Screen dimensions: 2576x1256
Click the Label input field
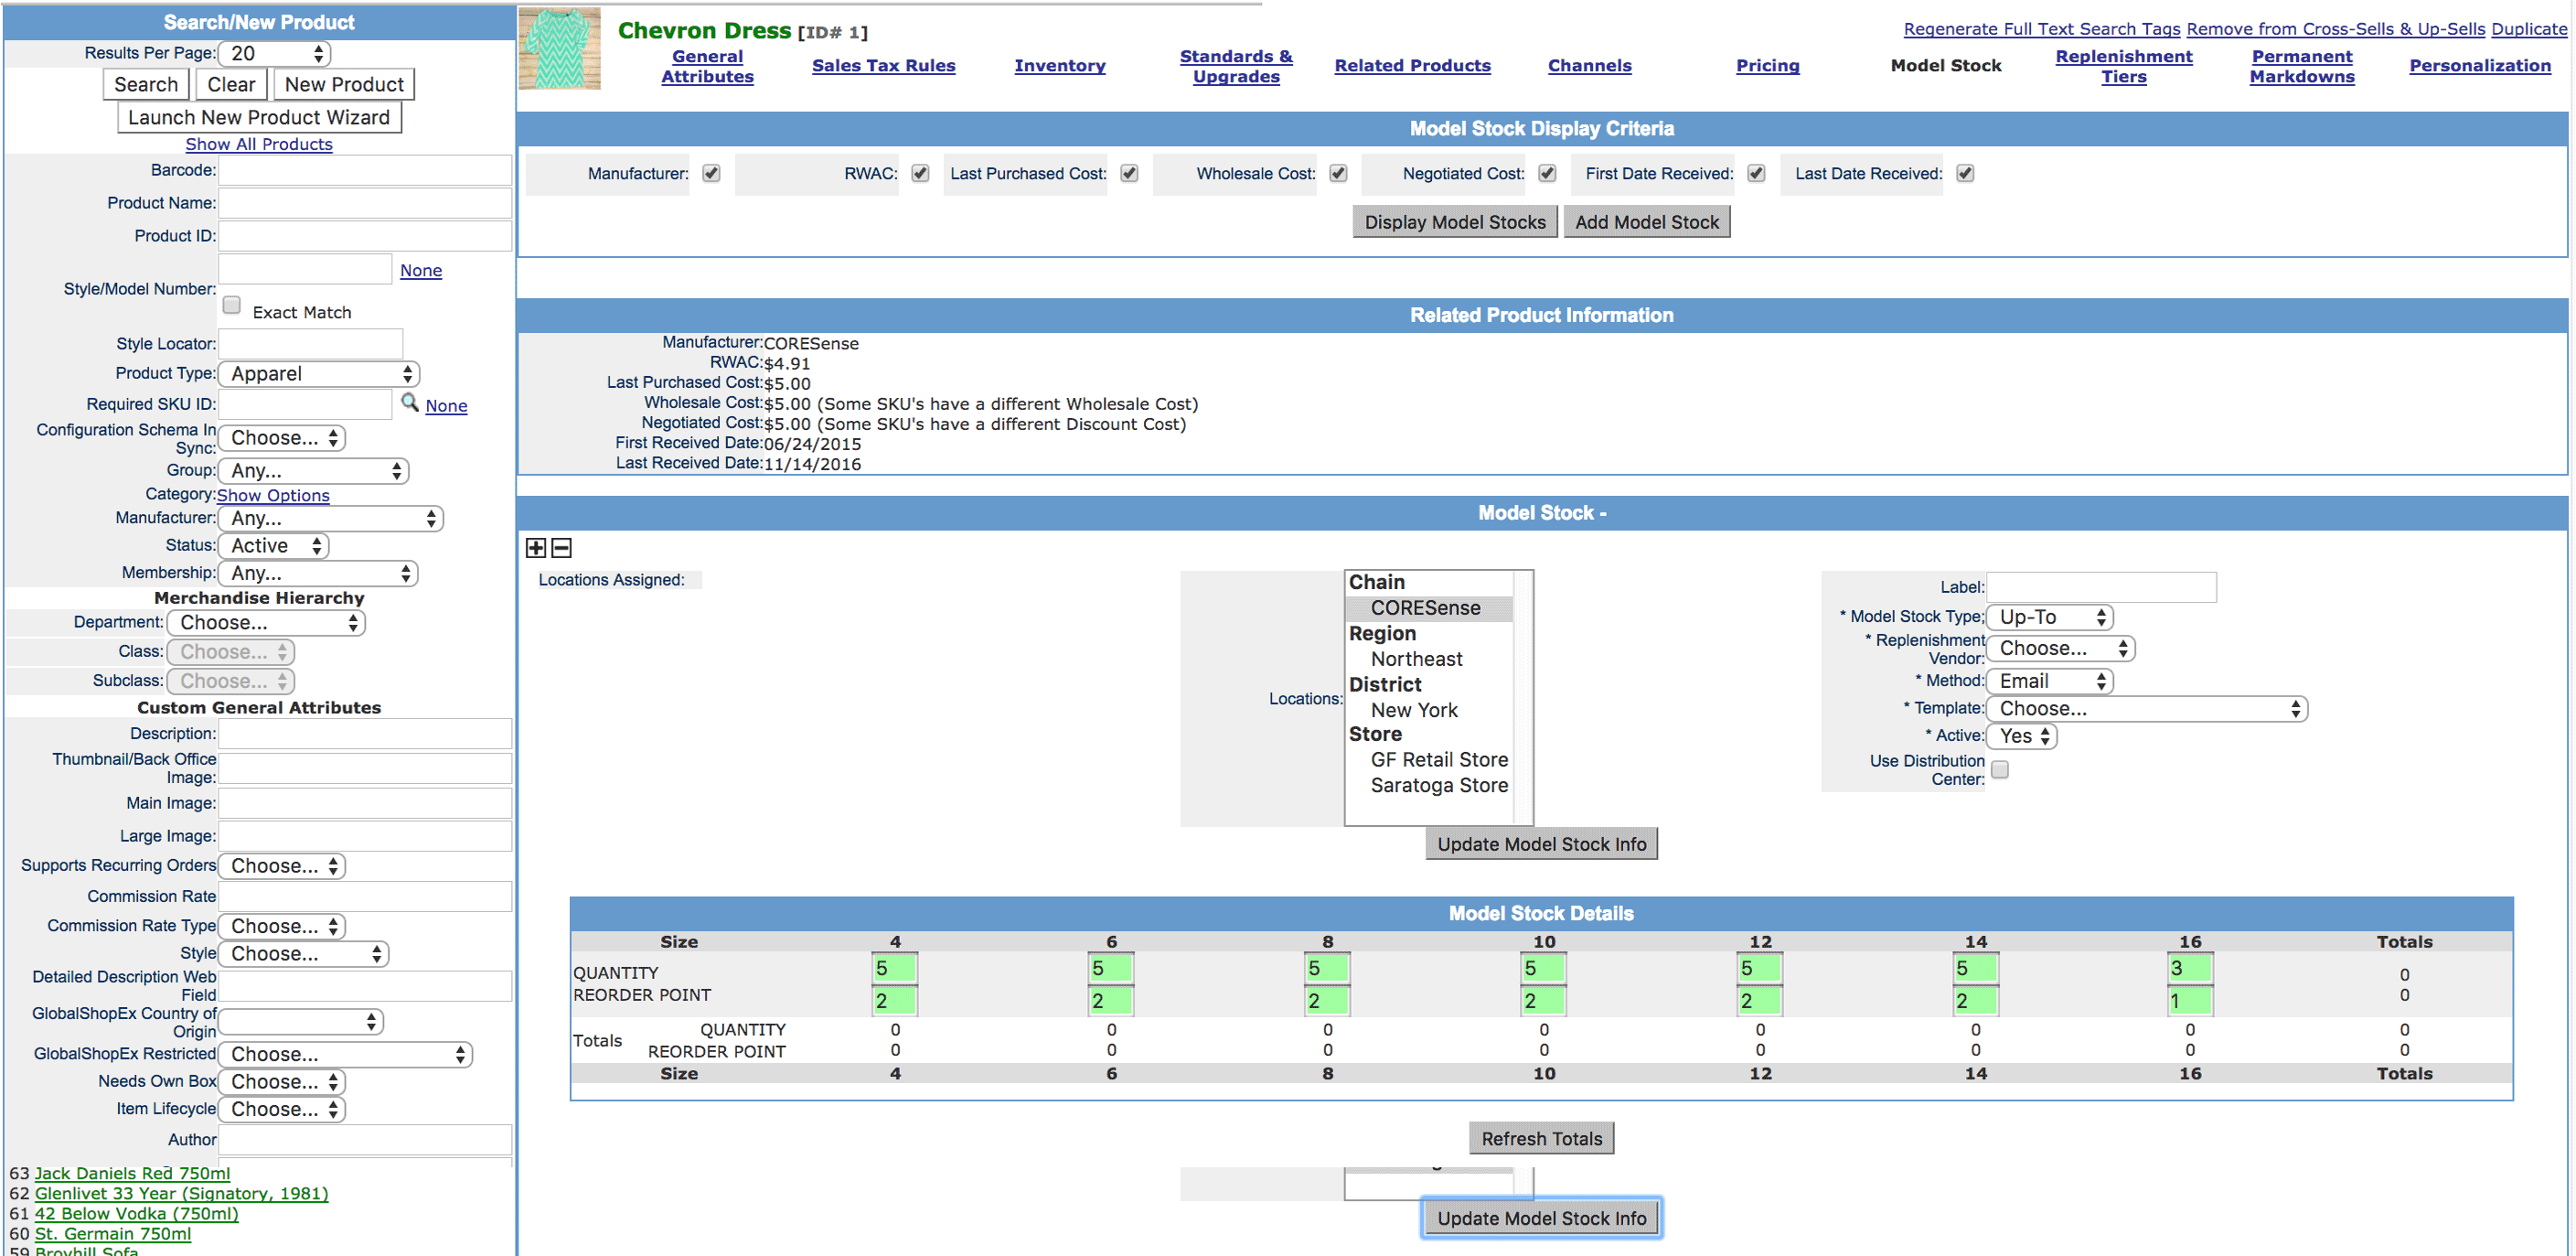coord(2101,587)
